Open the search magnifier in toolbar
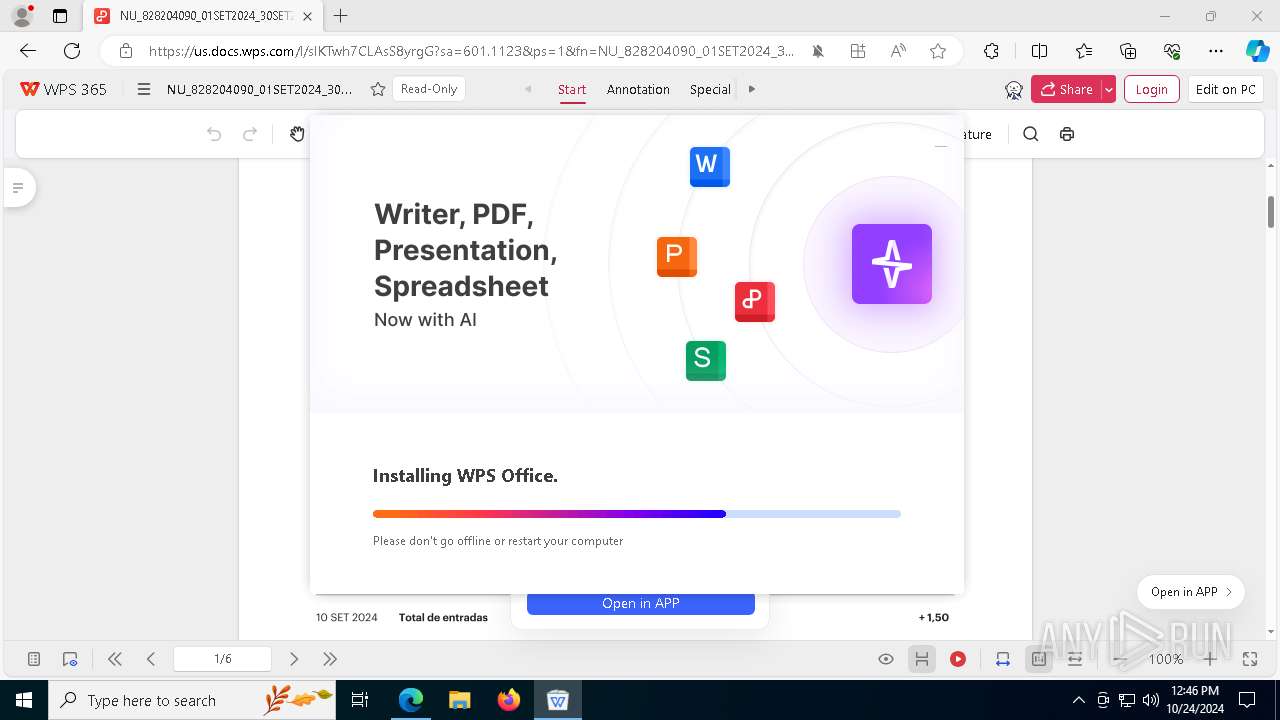 click(1031, 134)
